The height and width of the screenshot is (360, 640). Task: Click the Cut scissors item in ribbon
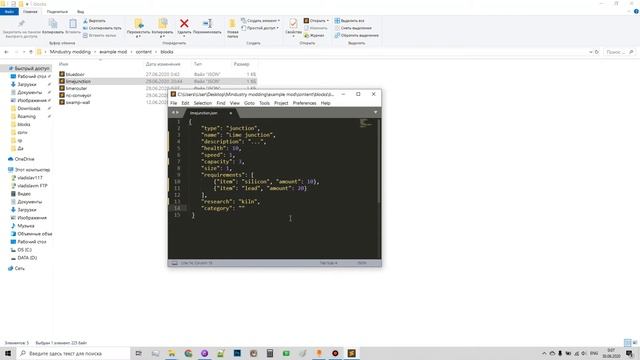pos(94,21)
